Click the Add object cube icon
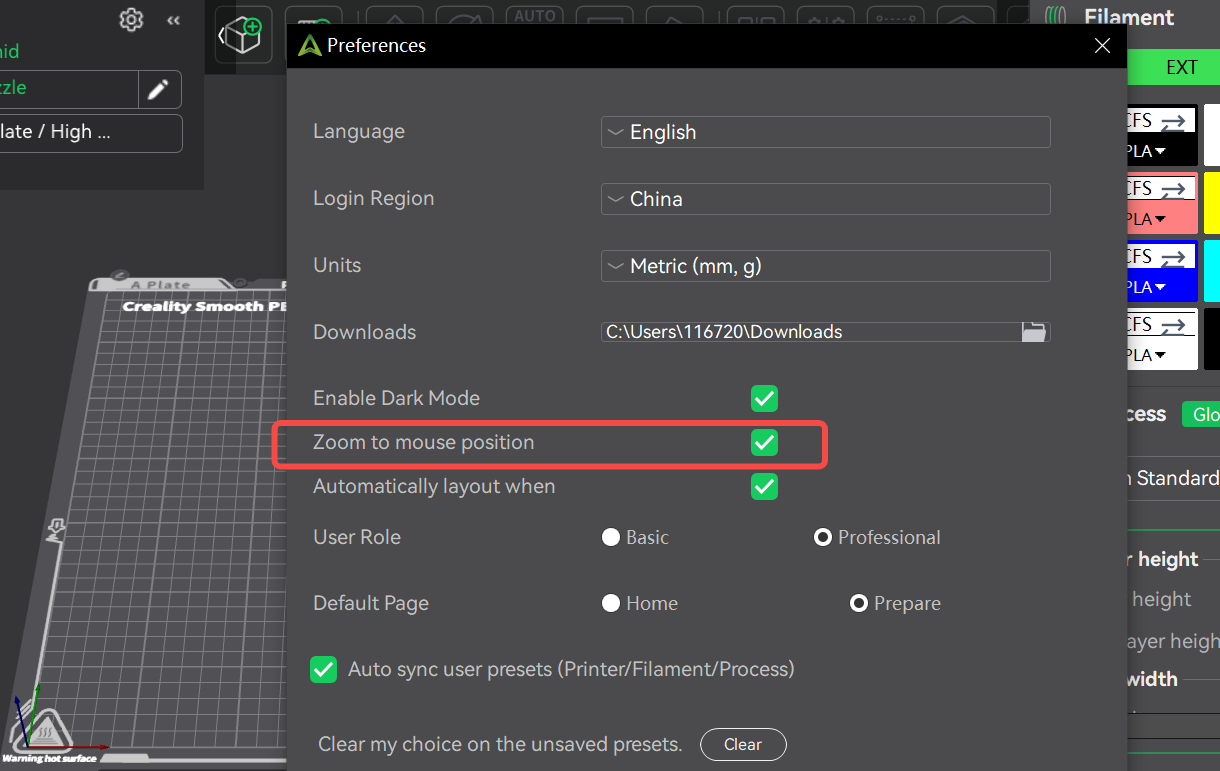1220x771 pixels. point(241,36)
